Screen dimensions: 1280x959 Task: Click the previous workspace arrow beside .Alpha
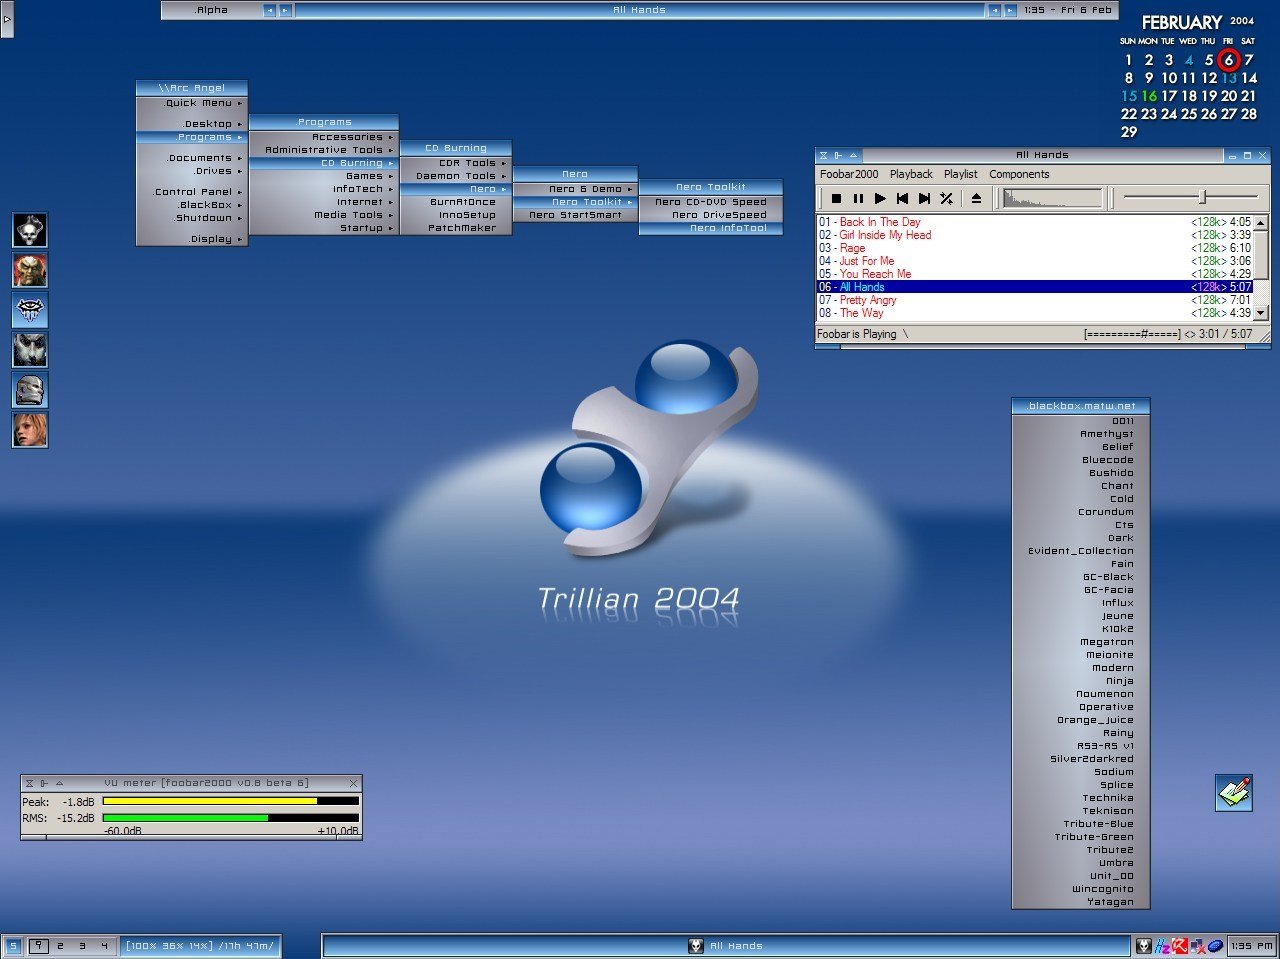tap(270, 10)
